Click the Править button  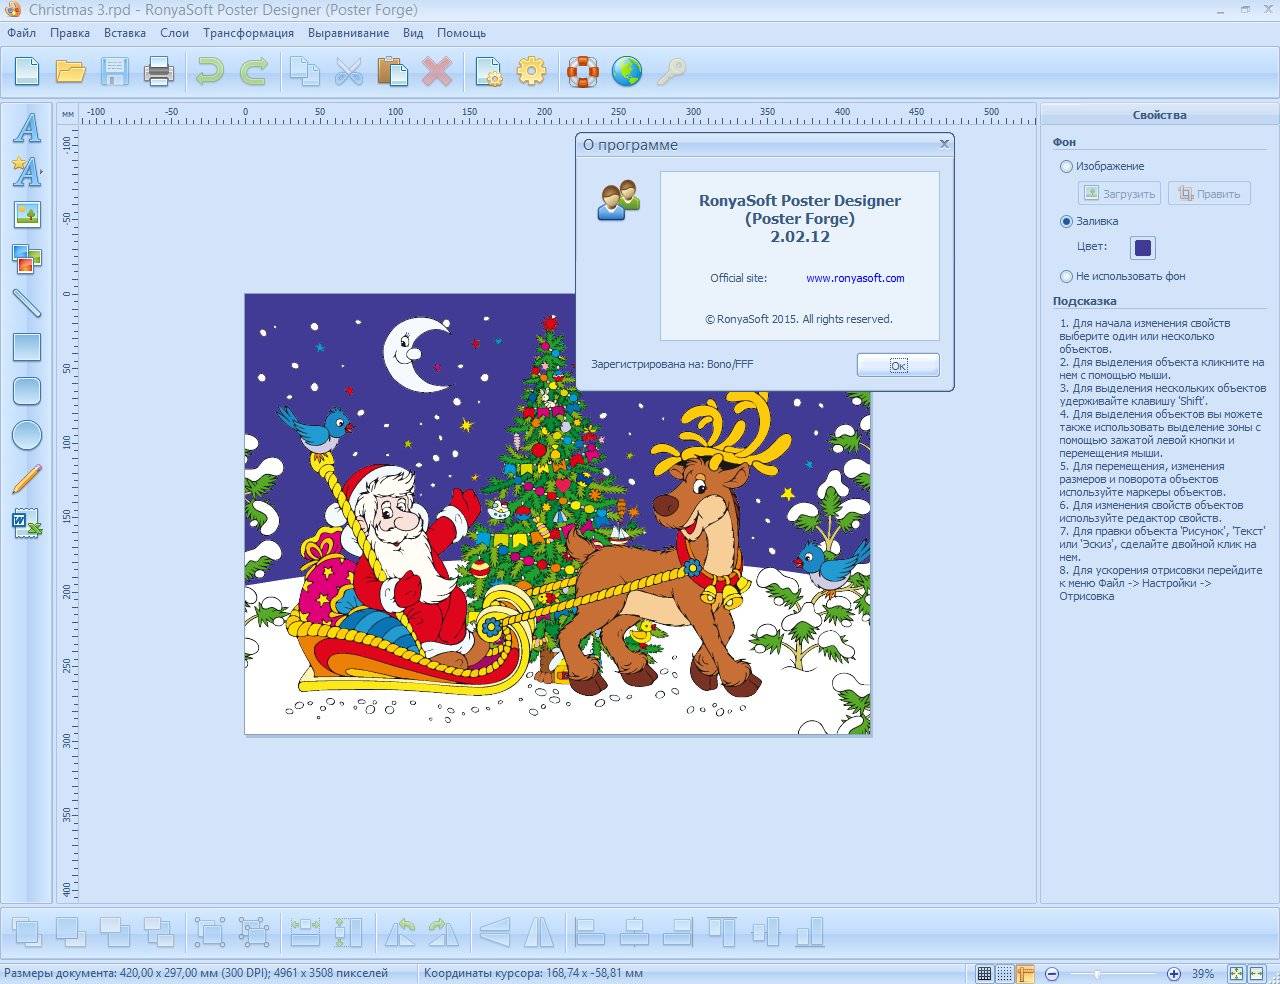pyautogui.click(x=1209, y=193)
